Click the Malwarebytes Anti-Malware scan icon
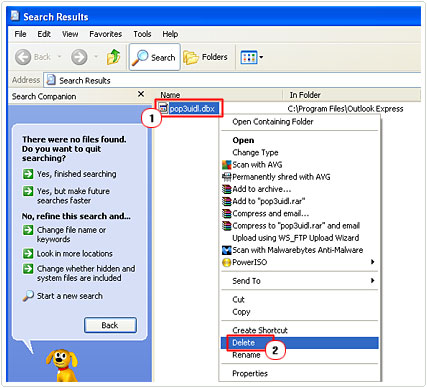The height and width of the screenshot is (388, 427). pyautogui.click(x=227, y=250)
